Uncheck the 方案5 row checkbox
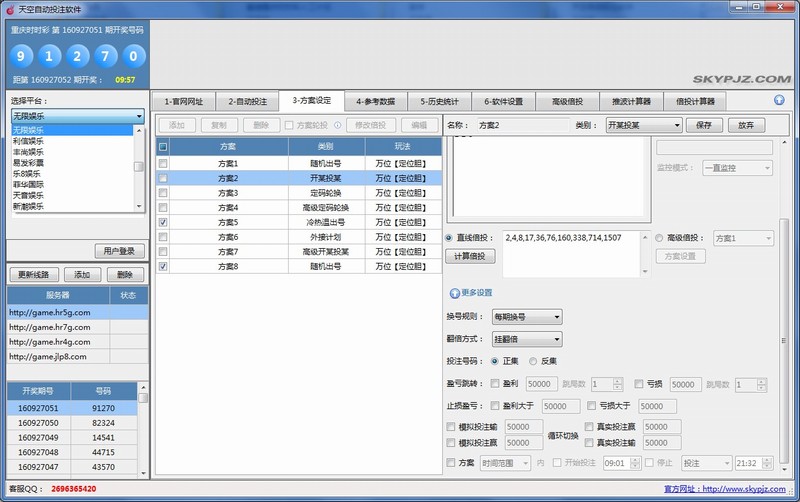The image size is (800, 502). [x=163, y=222]
